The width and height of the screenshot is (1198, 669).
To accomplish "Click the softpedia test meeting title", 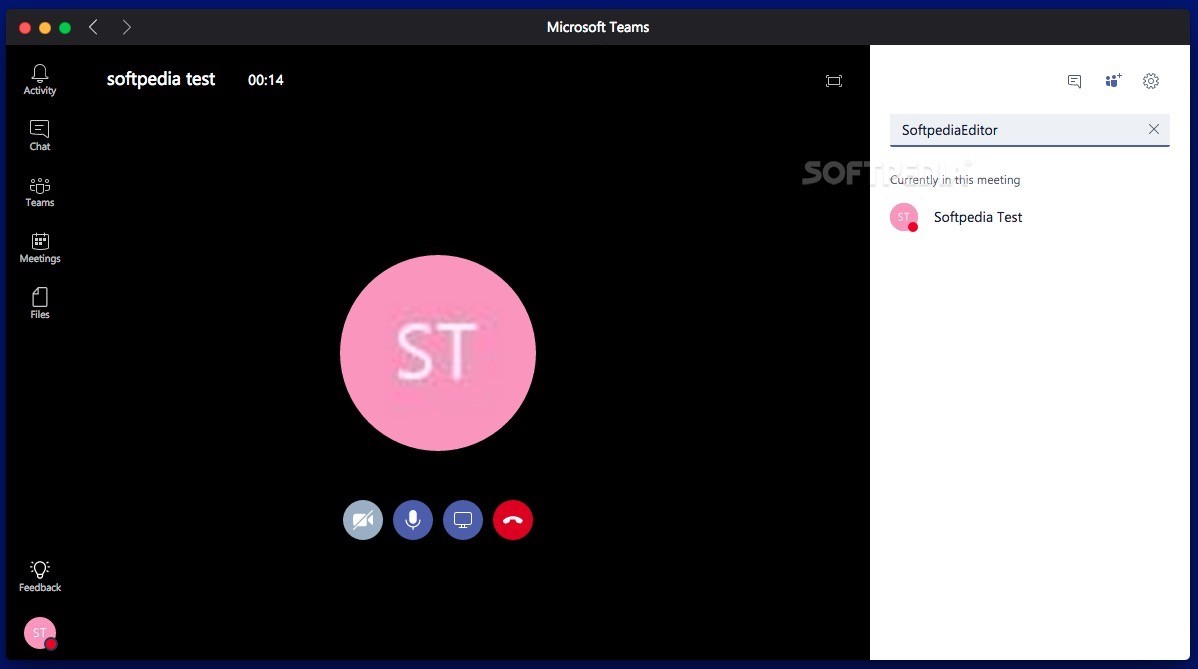I will [x=161, y=79].
